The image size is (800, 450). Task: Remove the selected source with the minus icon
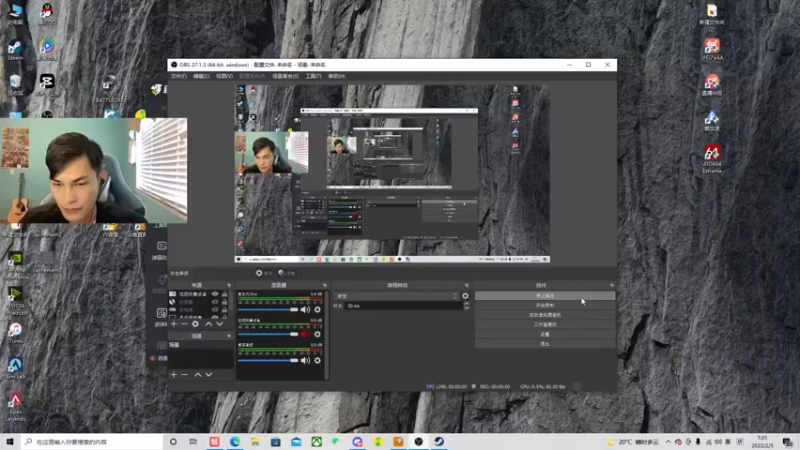coord(184,324)
